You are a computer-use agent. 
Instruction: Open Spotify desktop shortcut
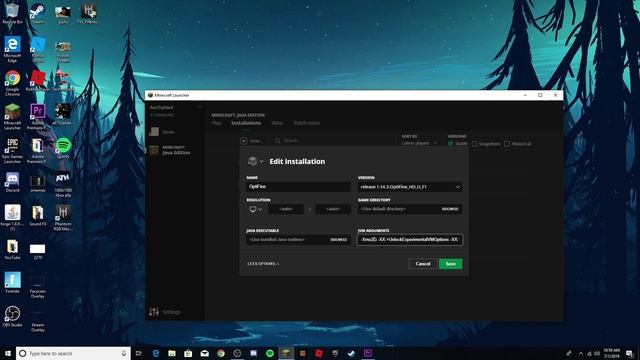tap(63, 149)
